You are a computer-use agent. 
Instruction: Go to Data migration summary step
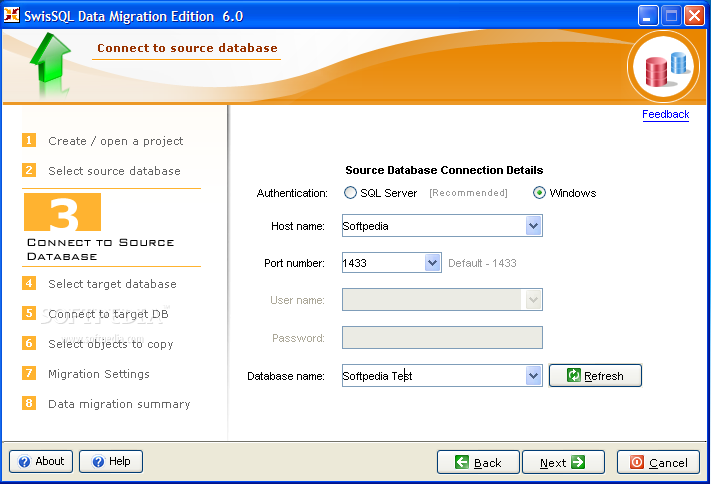point(119,404)
